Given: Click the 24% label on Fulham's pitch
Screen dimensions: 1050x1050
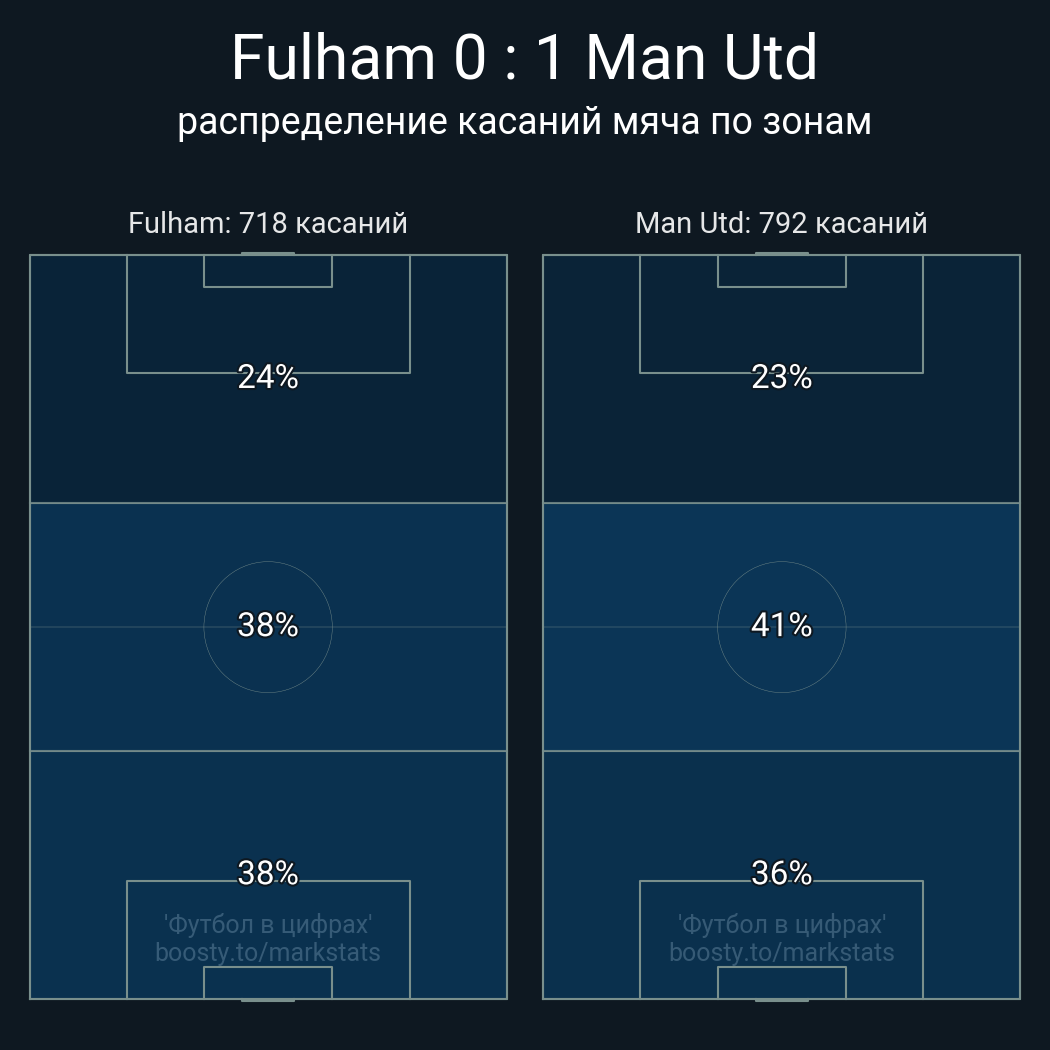Looking at the screenshot, I should 268,377.
